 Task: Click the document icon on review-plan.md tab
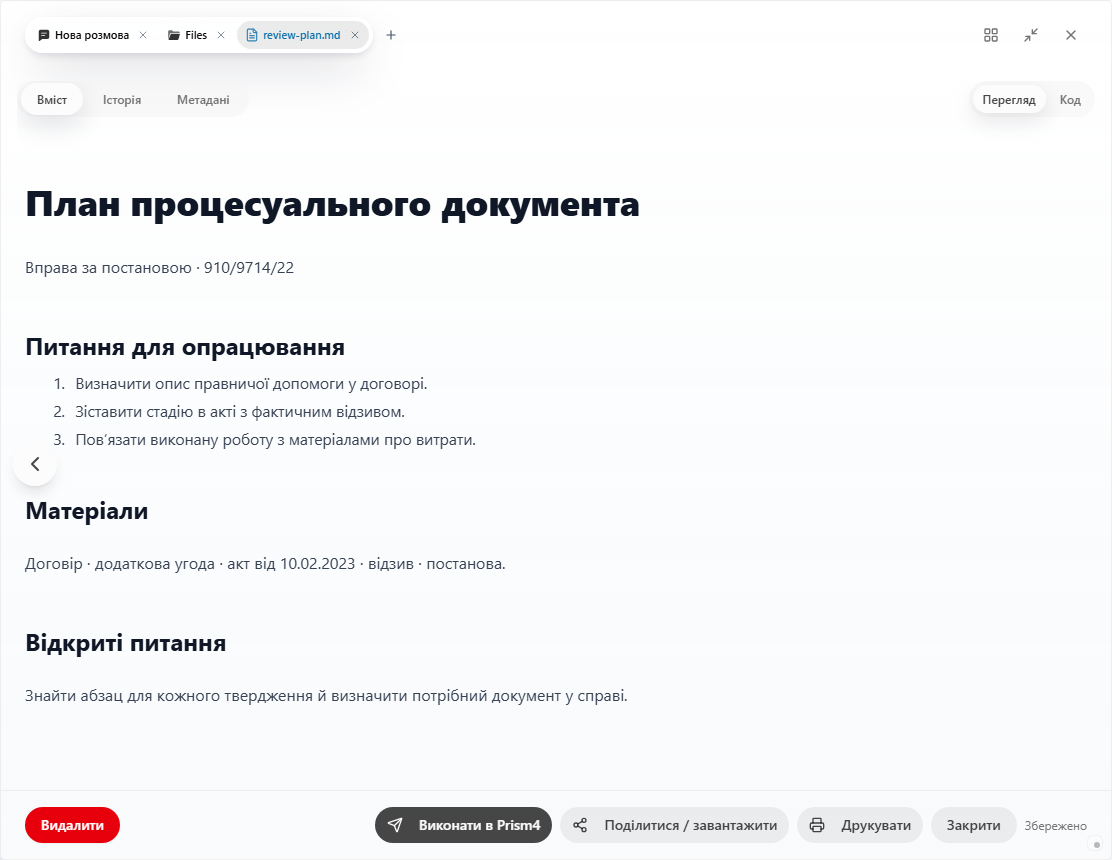click(x=251, y=35)
